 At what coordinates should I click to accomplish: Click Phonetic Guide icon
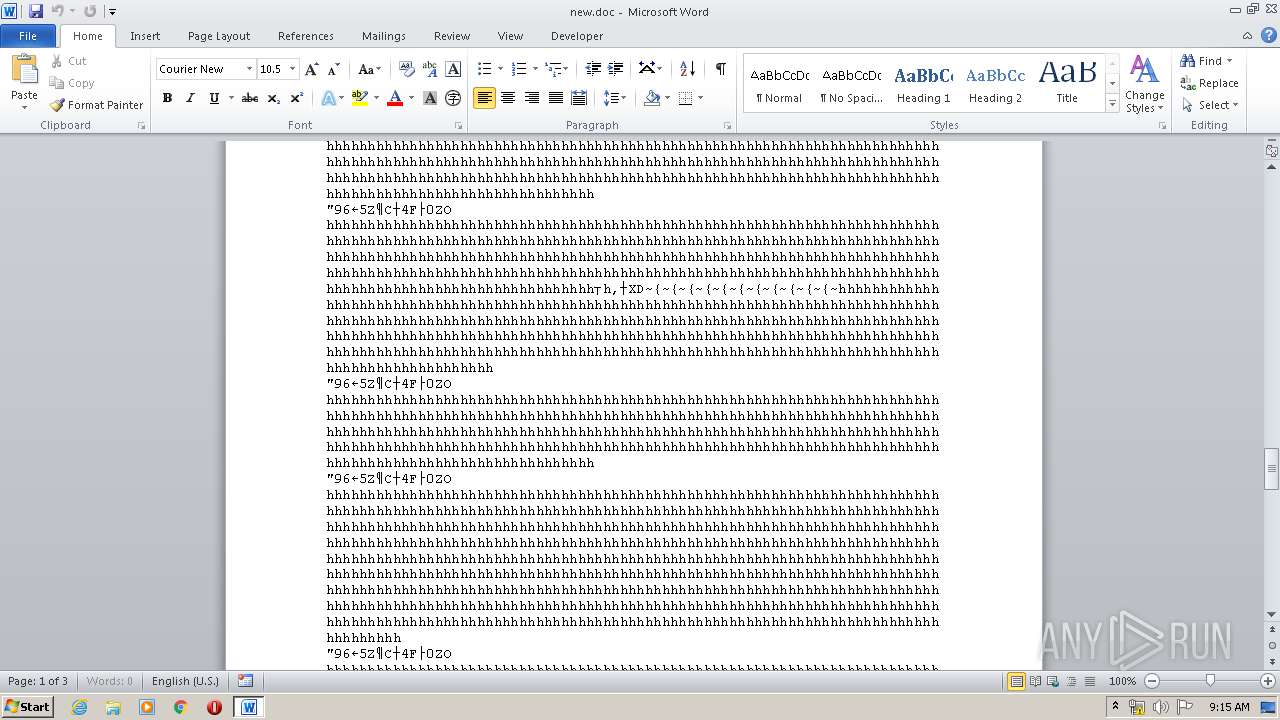click(x=430, y=69)
